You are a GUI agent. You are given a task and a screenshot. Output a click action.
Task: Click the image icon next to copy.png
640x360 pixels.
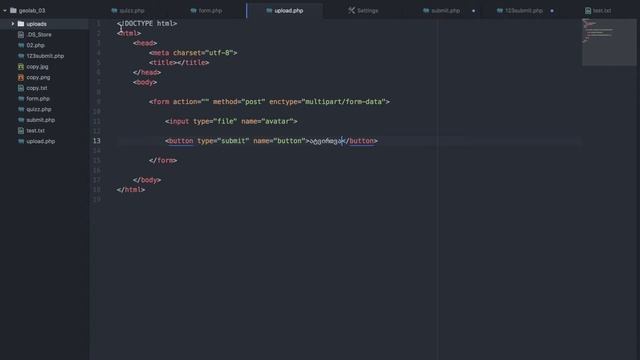pyautogui.click(x=21, y=77)
